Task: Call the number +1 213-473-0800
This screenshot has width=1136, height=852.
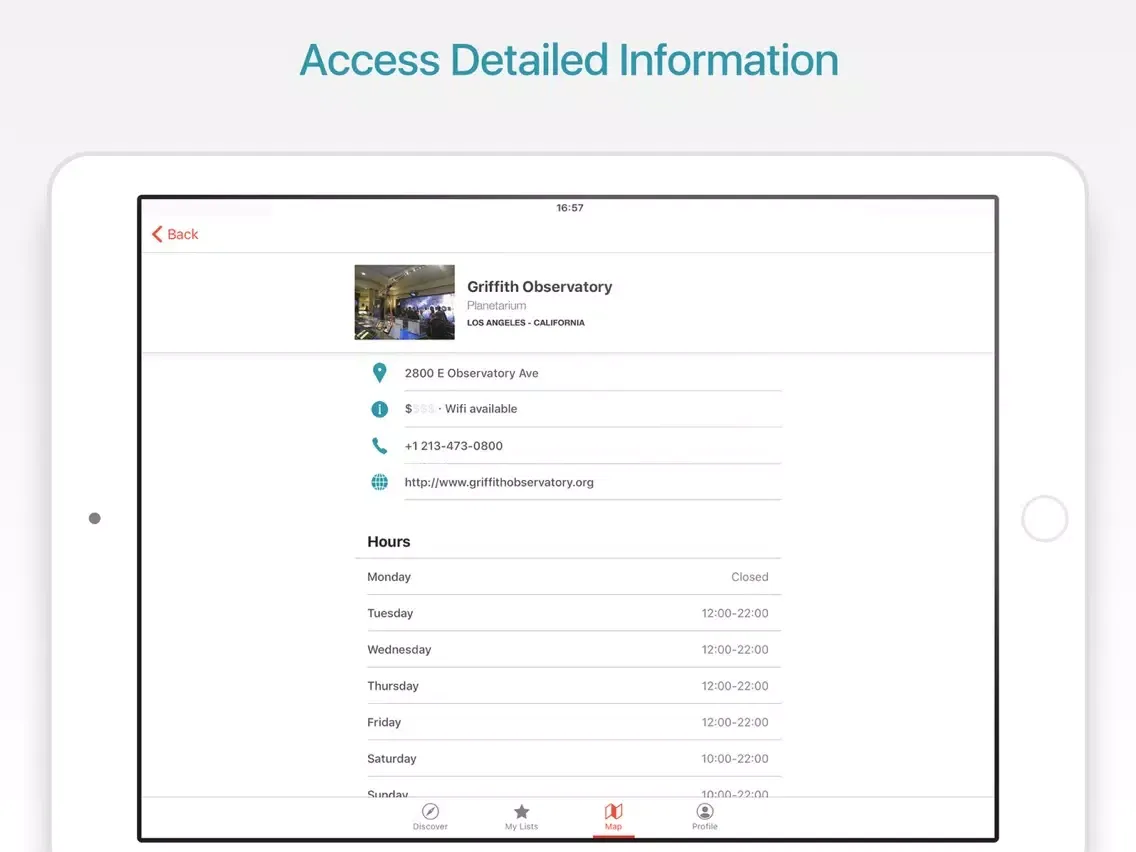Action: click(454, 446)
